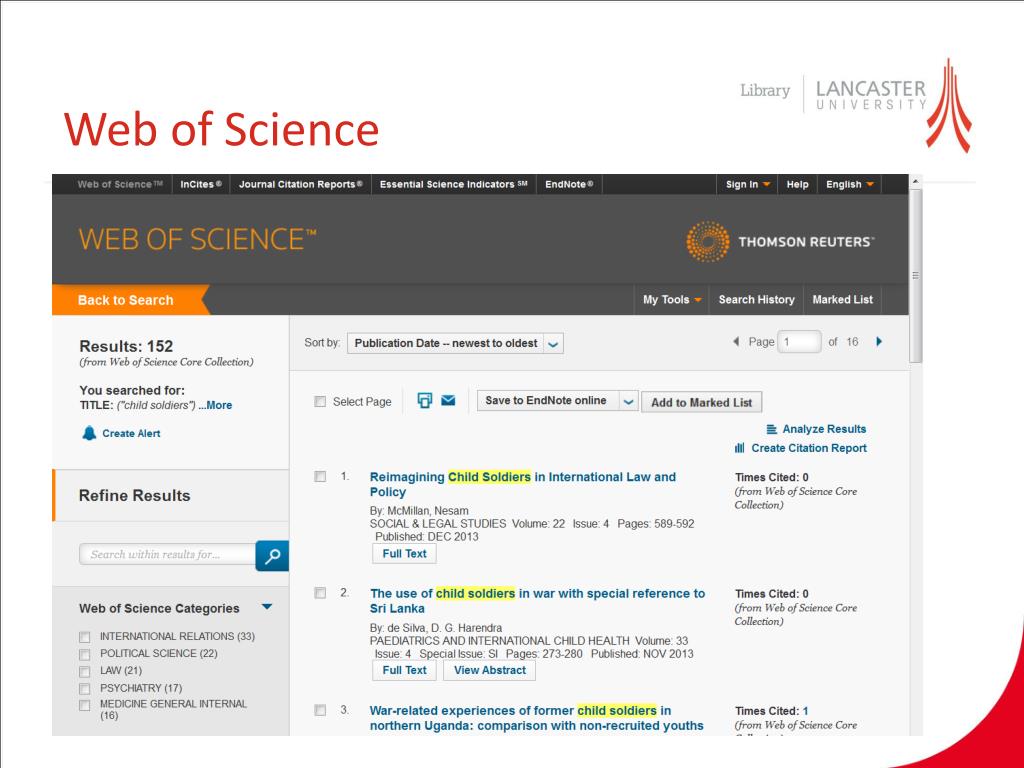This screenshot has width=1024, height=768.
Task: Click the print results icon
Action: (424, 401)
